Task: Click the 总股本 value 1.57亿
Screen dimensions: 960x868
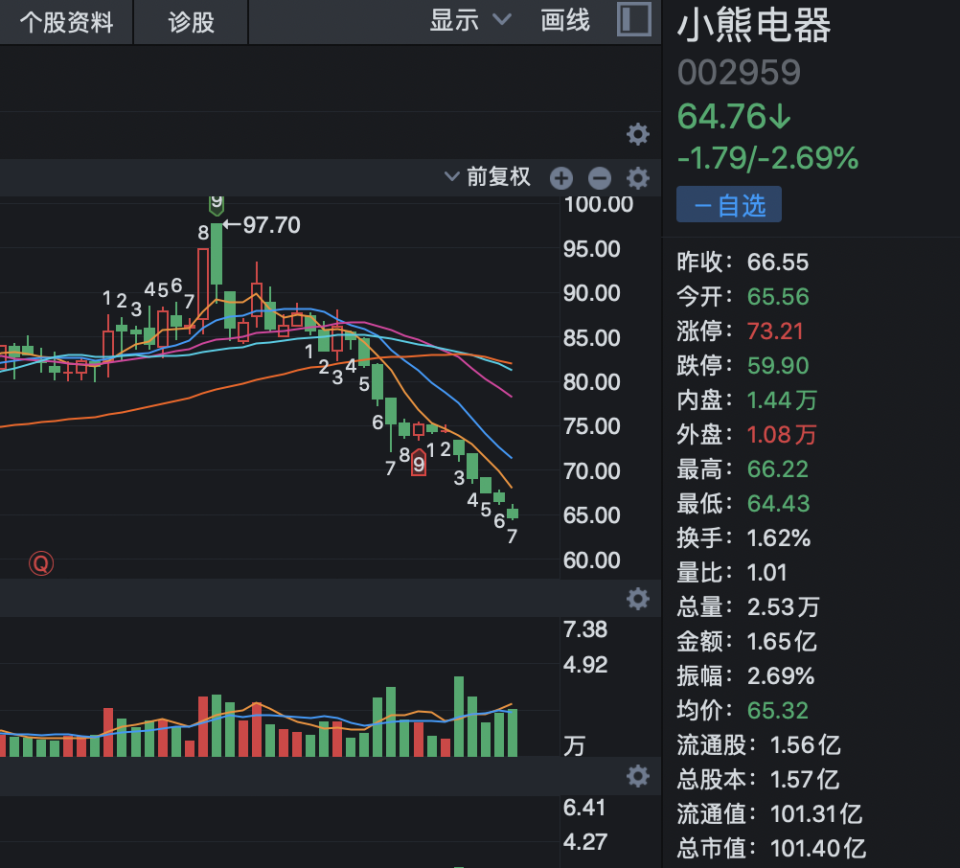Action: (x=804, y=780)
